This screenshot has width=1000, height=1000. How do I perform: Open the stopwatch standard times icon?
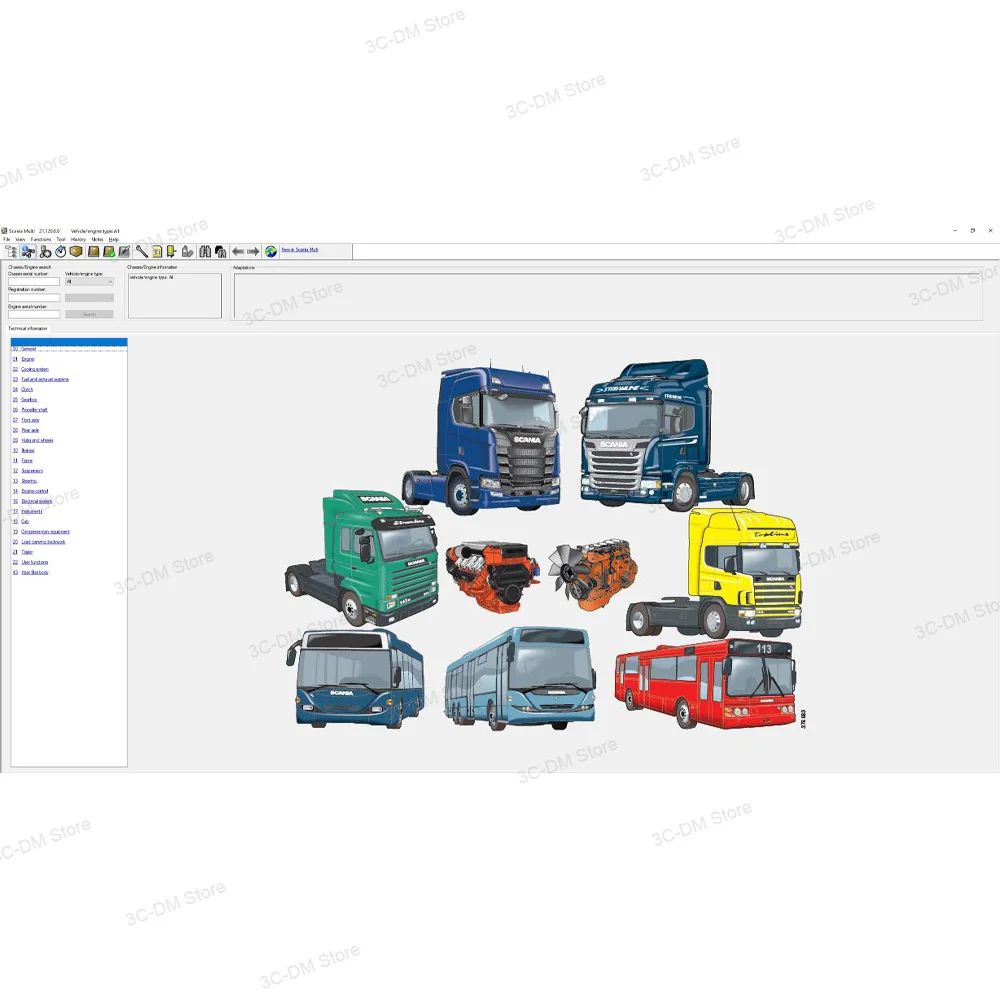tap(61, 252)
